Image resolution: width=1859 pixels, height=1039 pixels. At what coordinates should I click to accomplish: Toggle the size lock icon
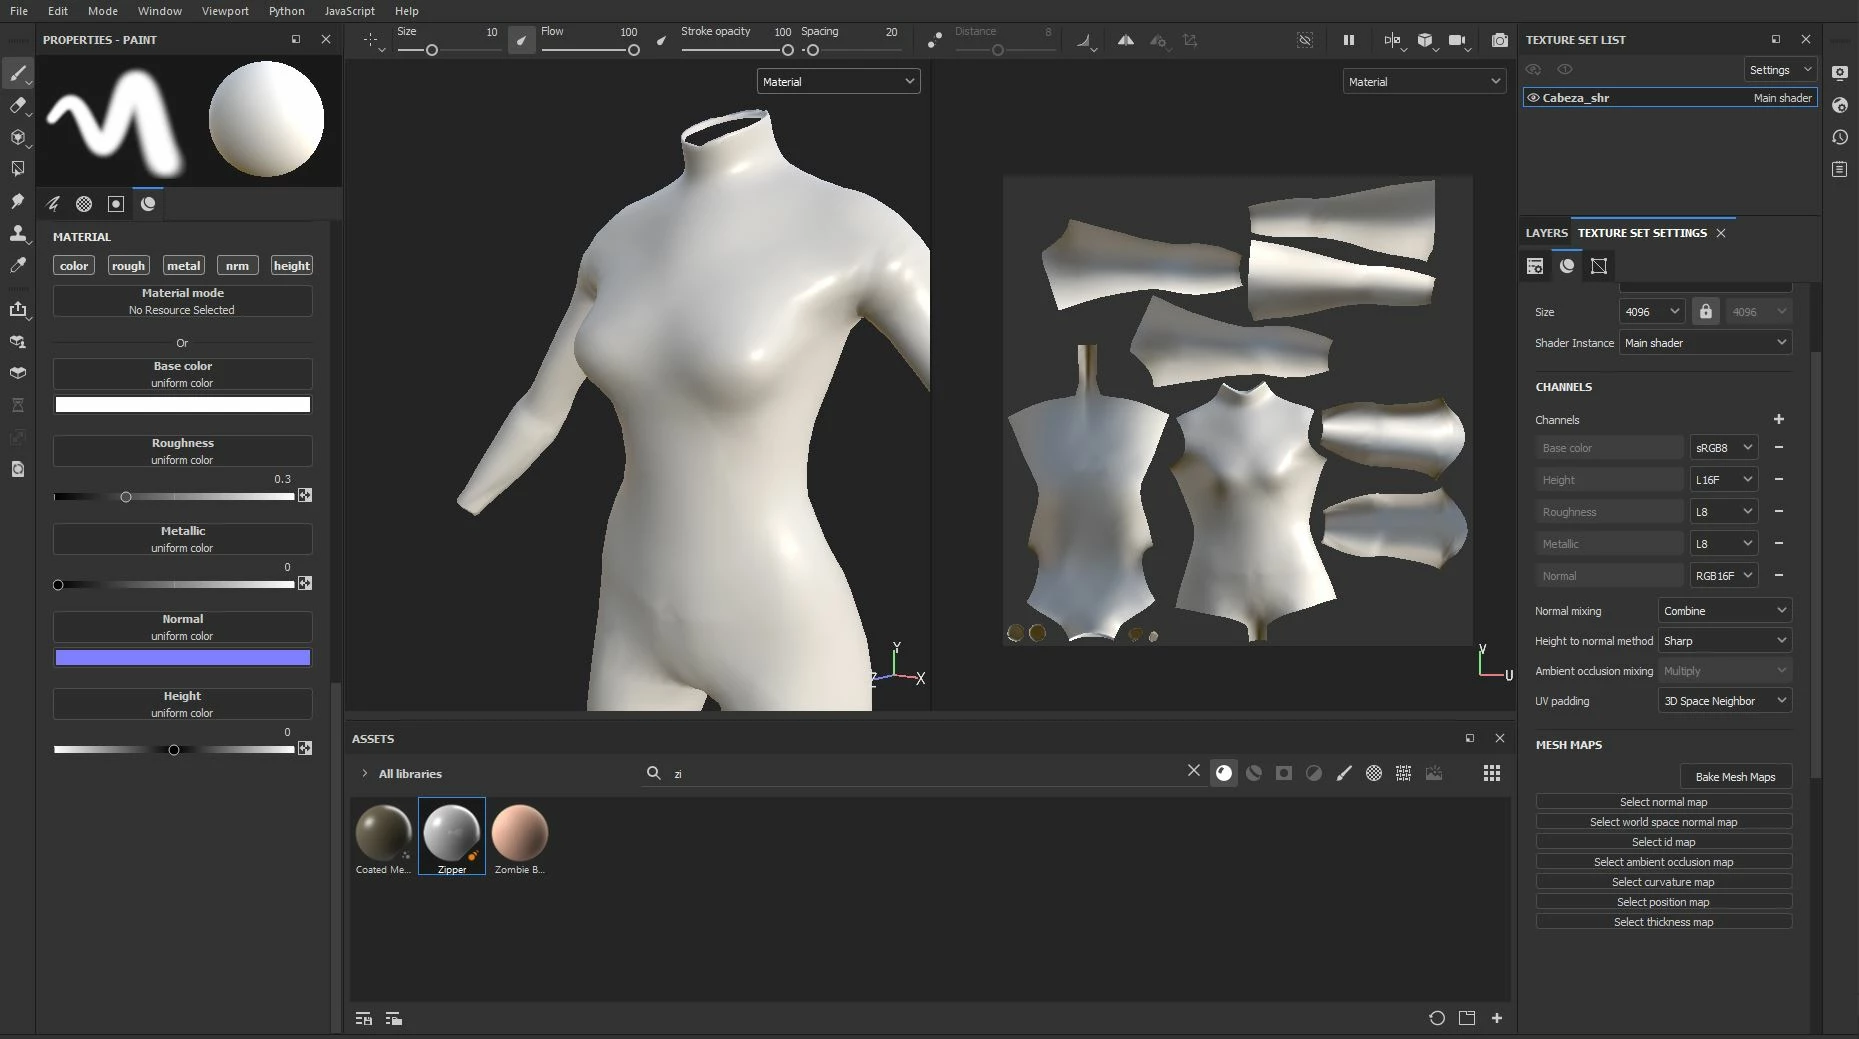pyautogui.click(x=1705, y=312)
